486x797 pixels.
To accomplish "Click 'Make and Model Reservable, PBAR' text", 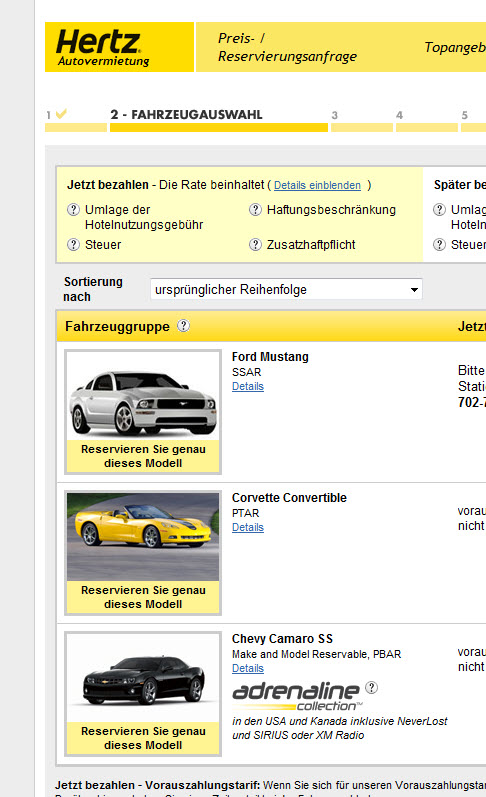I will [316, 654].
